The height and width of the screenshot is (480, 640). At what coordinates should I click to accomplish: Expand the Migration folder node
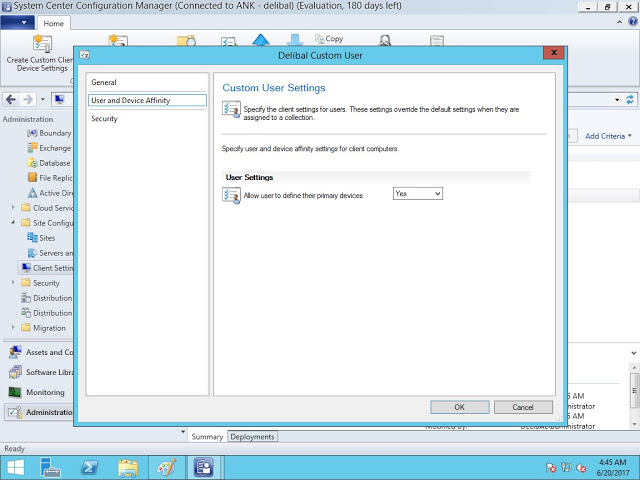click(13, 328)
